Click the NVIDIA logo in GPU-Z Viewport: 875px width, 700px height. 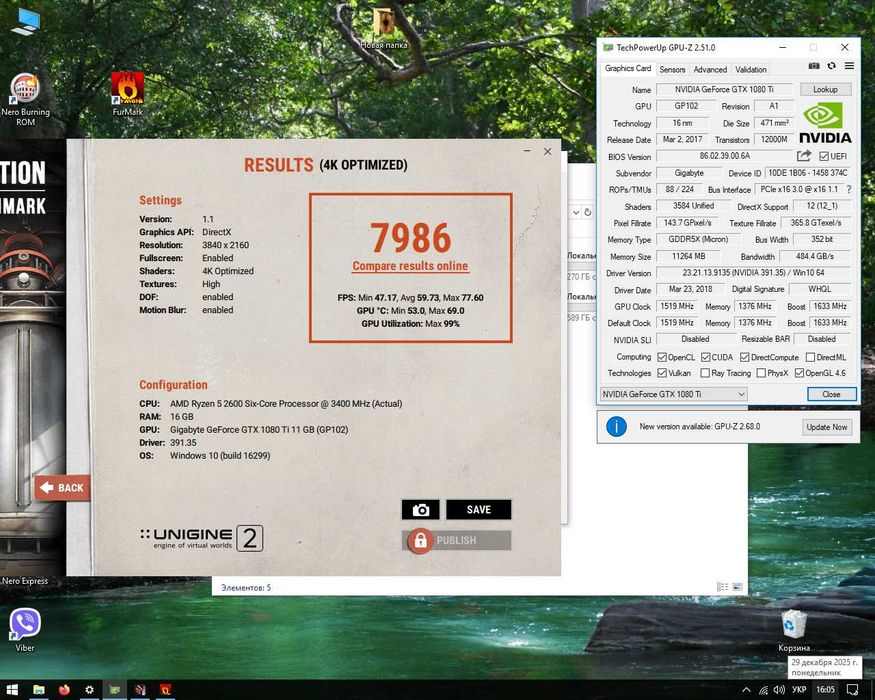coord(825,123)
